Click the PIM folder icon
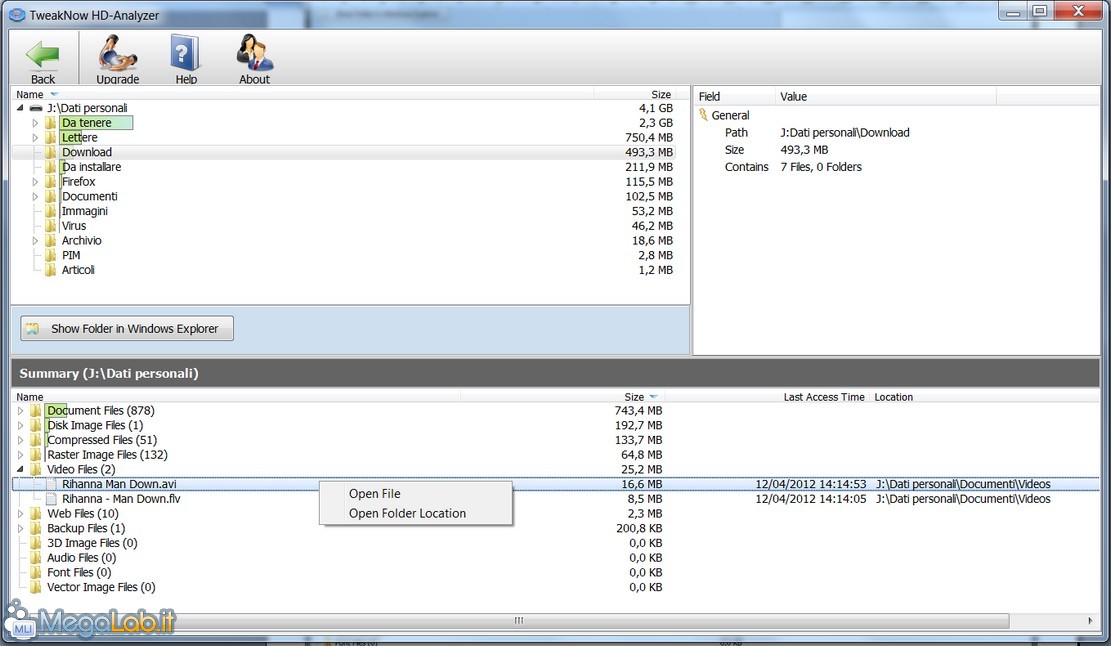The width and height of the screenshot is (1111, 646). coord(50,255)
